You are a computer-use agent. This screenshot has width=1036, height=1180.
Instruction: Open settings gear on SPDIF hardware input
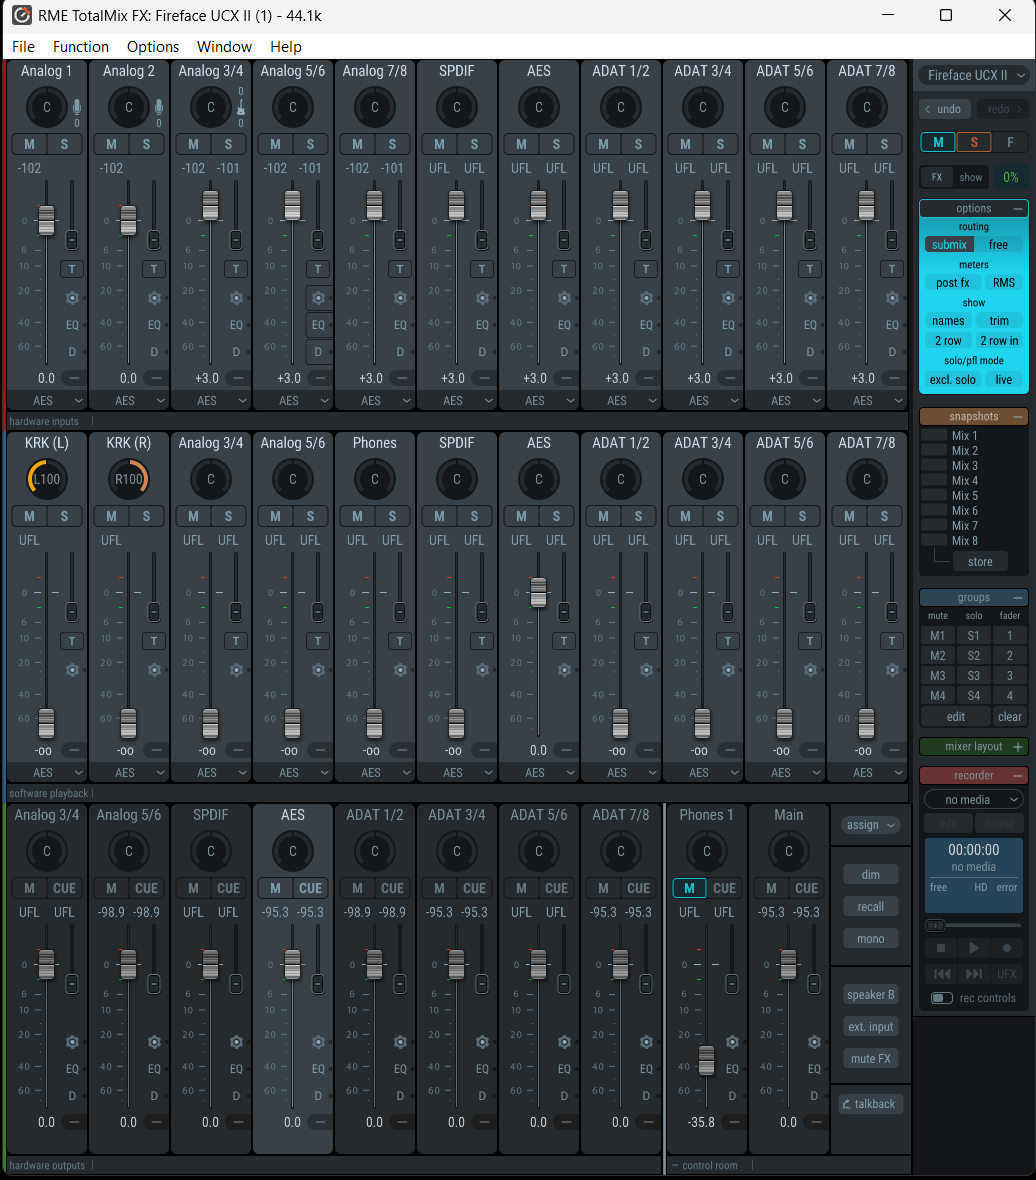pyautogui.click(x=482, y=298)
